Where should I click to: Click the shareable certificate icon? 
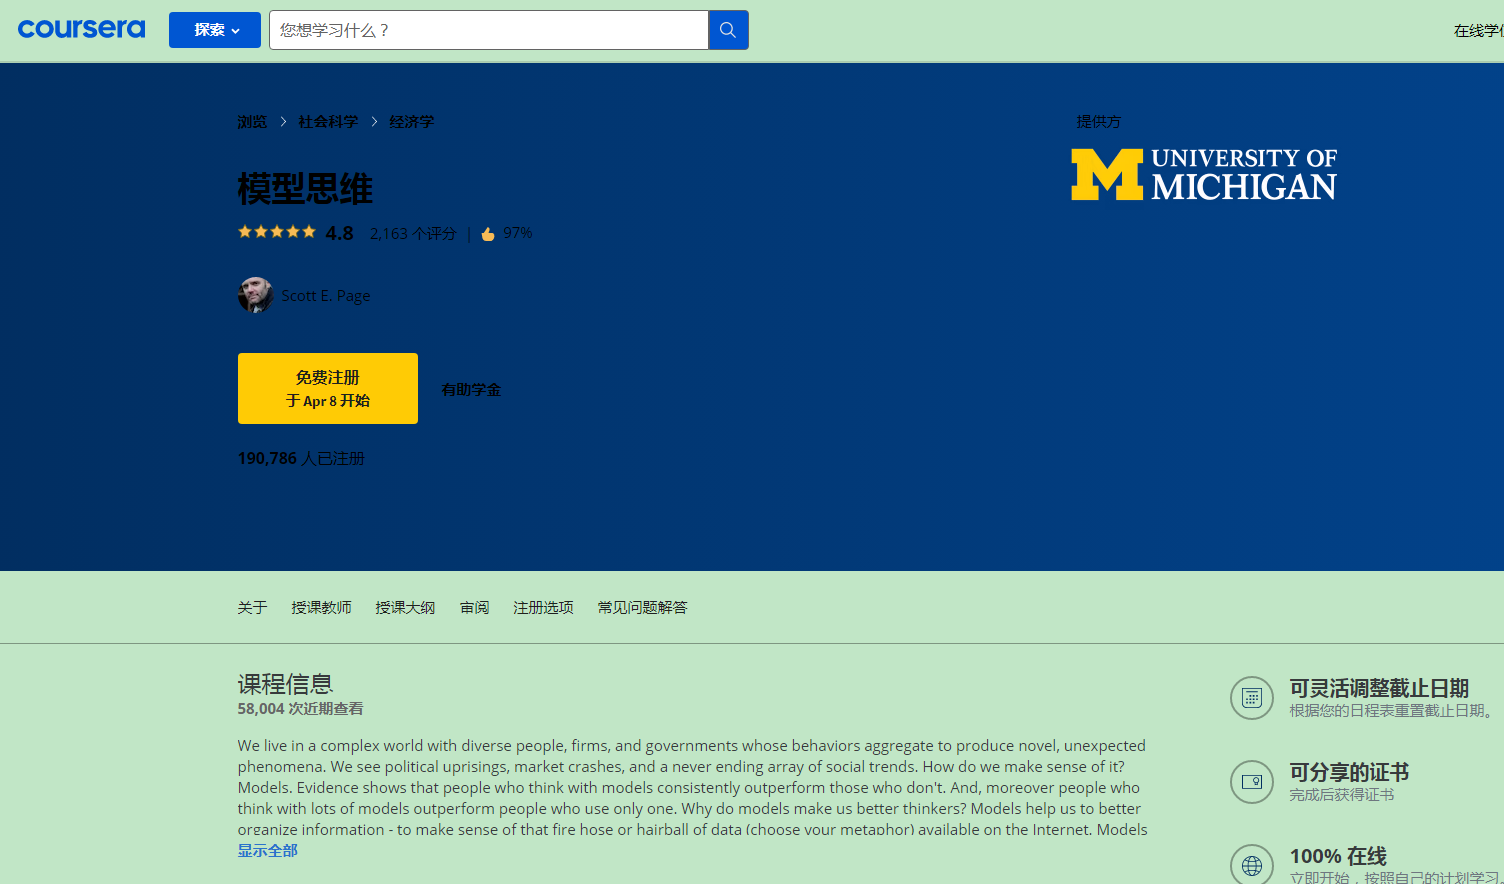click(x=1252, y=782)
